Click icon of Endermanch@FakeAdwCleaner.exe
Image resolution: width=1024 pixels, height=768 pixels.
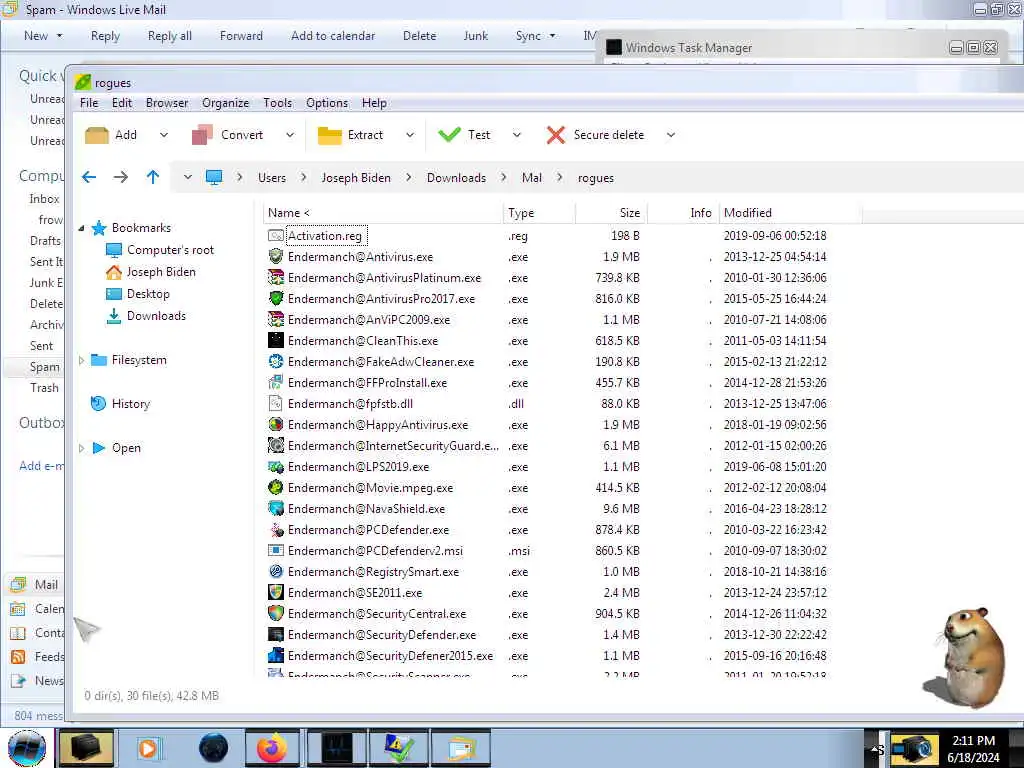276,361
